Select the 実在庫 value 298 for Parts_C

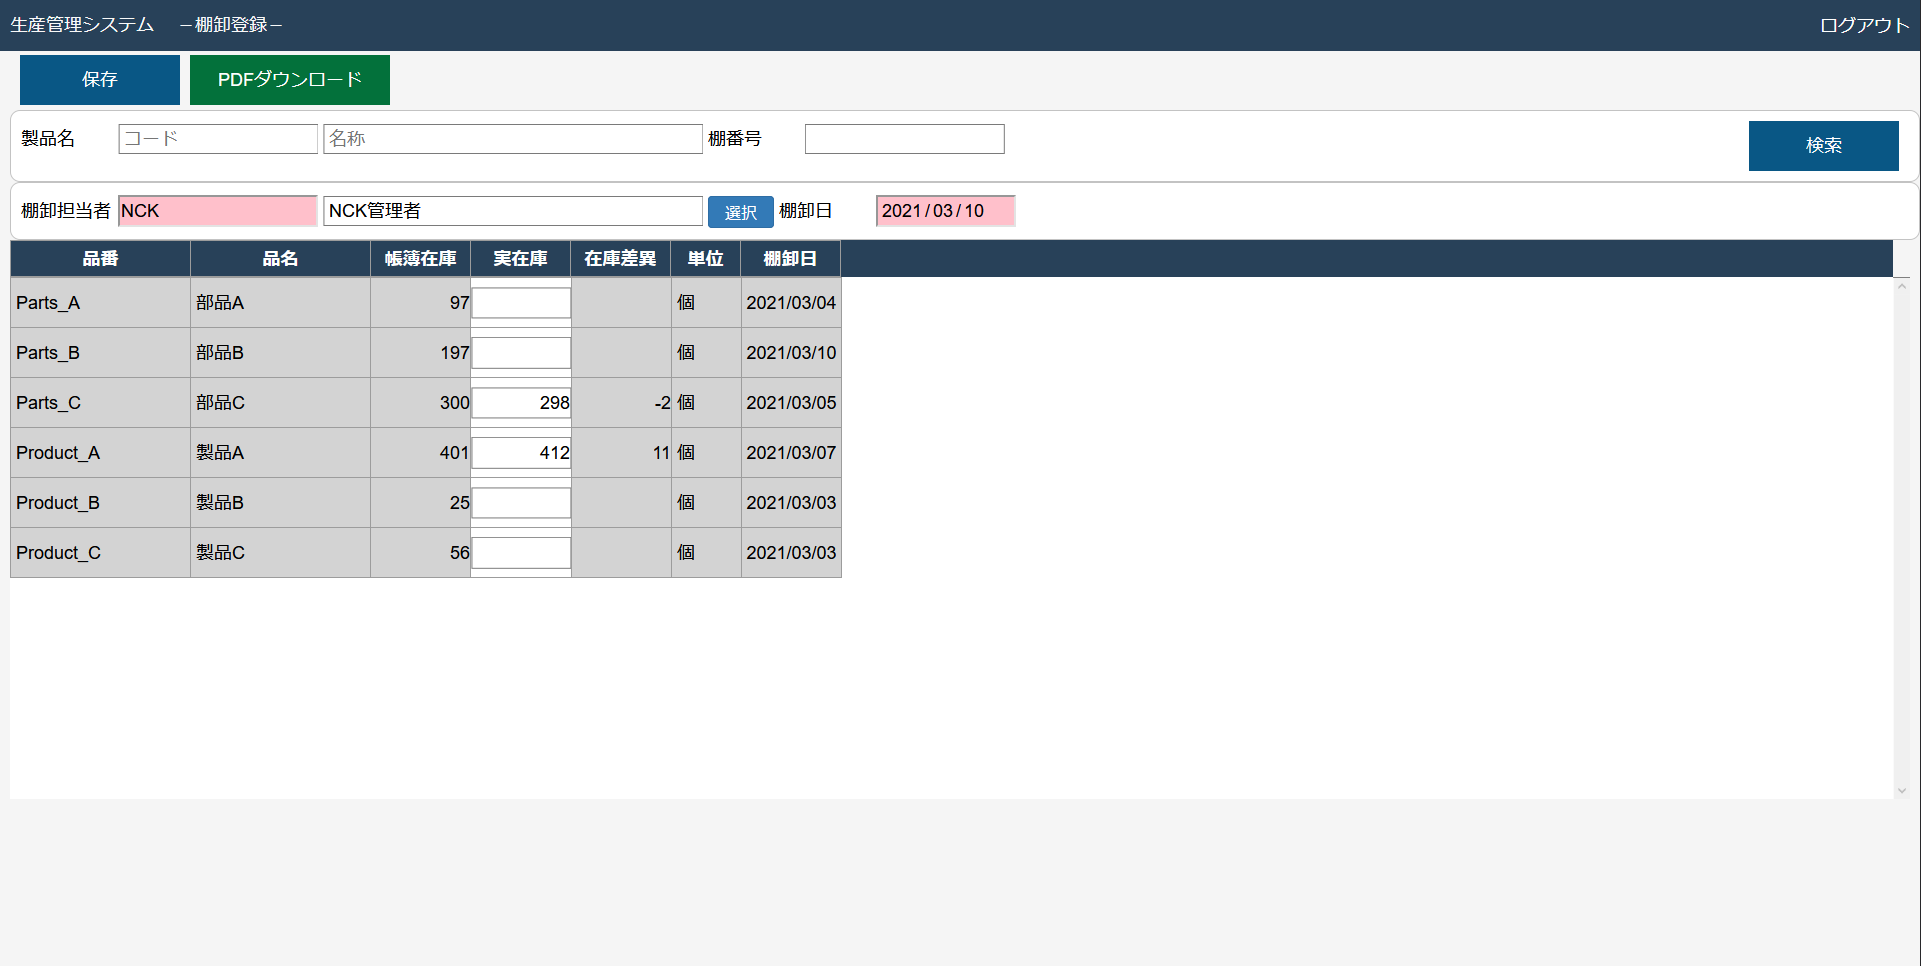point(521,403)
